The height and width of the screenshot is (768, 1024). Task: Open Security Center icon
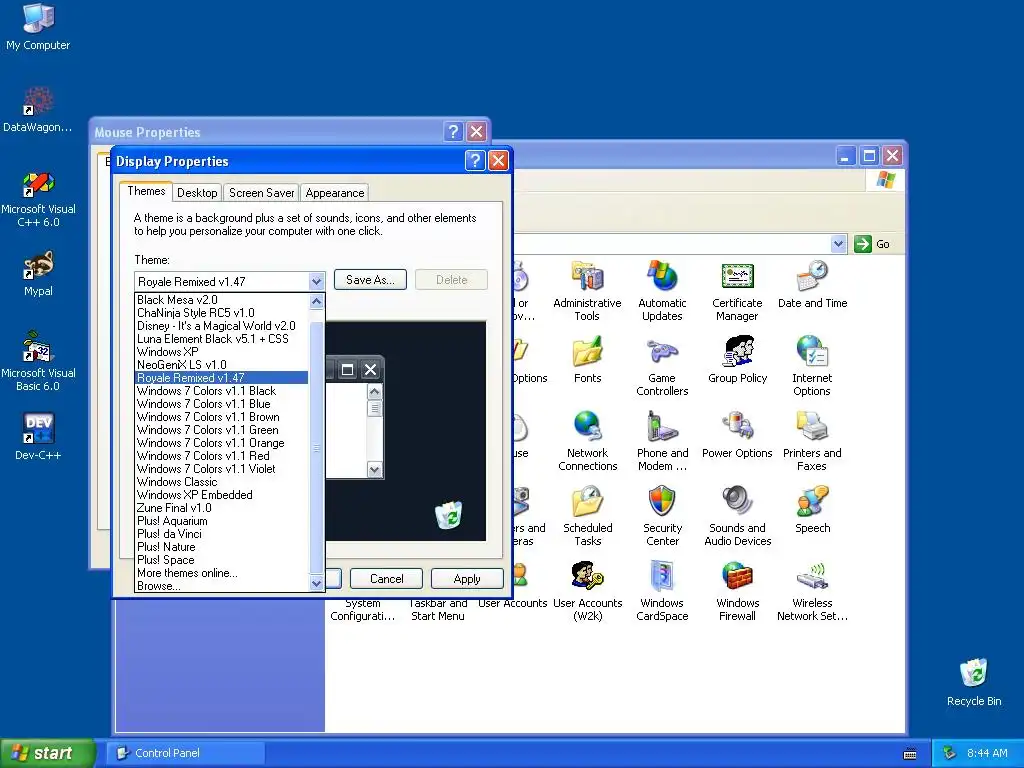(x=662, y=516)
